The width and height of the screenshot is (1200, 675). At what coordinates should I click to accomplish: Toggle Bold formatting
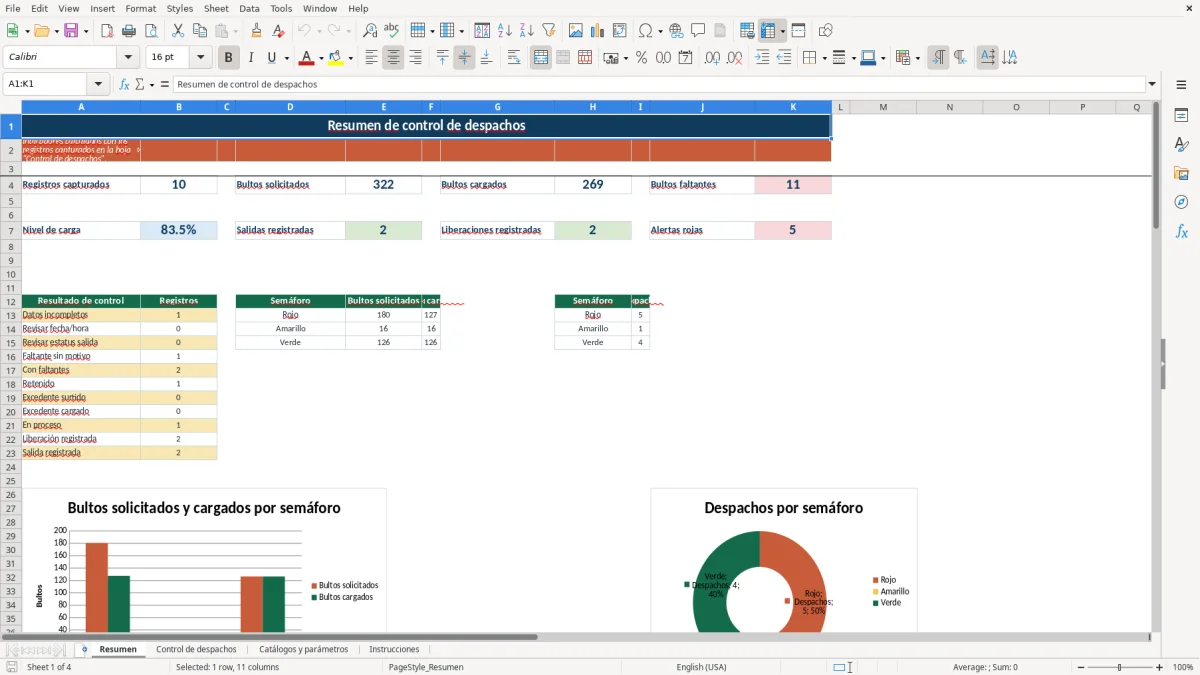coord(228,58)
